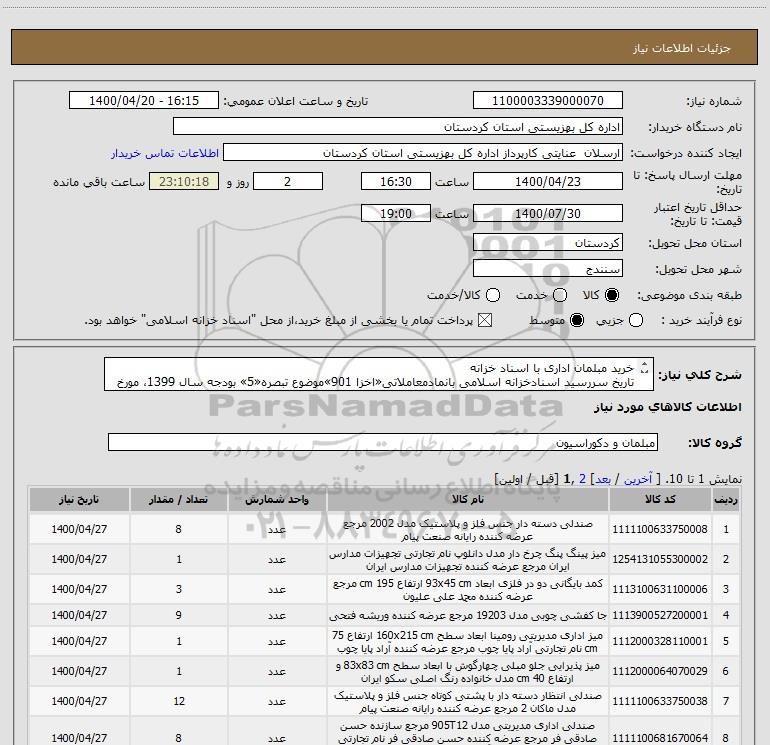Click the ردیف column header
The image size is (770, 745).
pyautogui.click(x=726, y=499)
